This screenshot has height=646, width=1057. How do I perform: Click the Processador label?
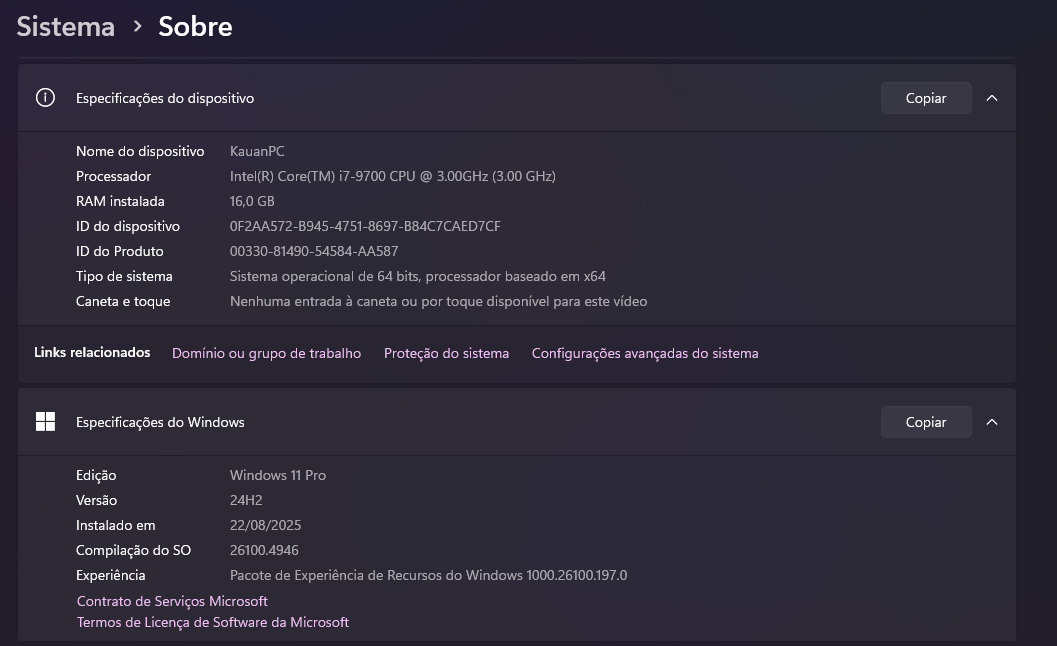113,176
